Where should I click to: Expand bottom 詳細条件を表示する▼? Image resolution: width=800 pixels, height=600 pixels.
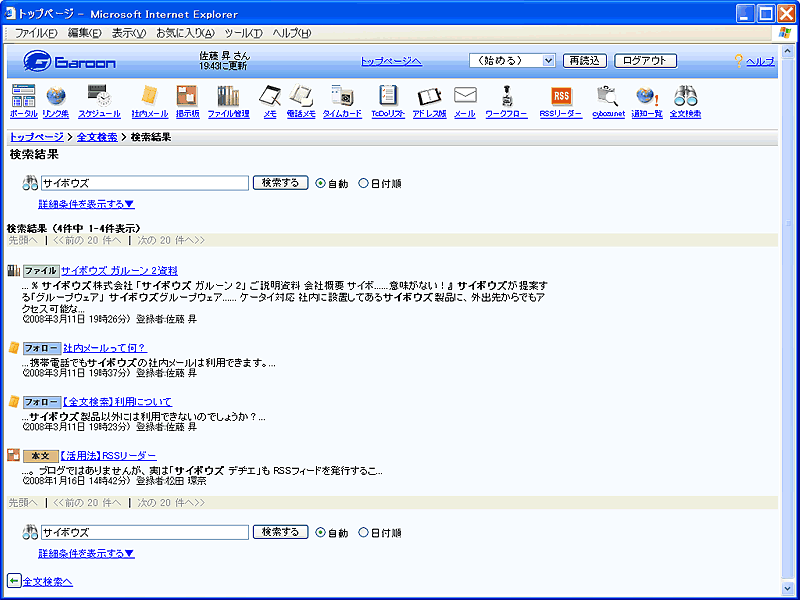tap(86, 554)
